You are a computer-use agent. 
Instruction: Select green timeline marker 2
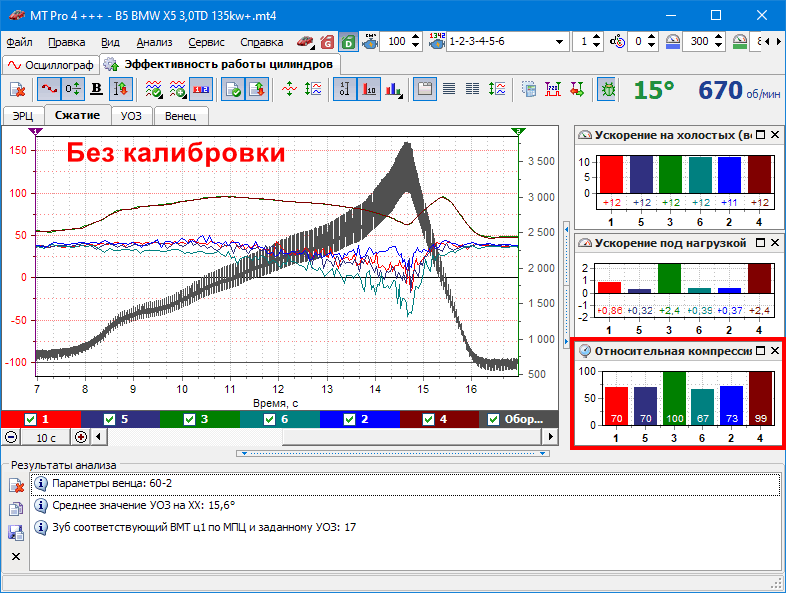coord(518,131)
